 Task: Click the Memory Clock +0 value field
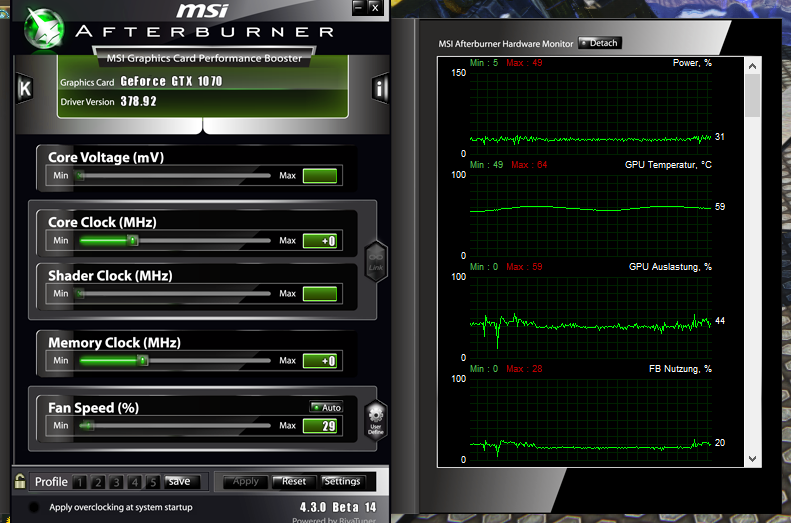click(320, 361)
